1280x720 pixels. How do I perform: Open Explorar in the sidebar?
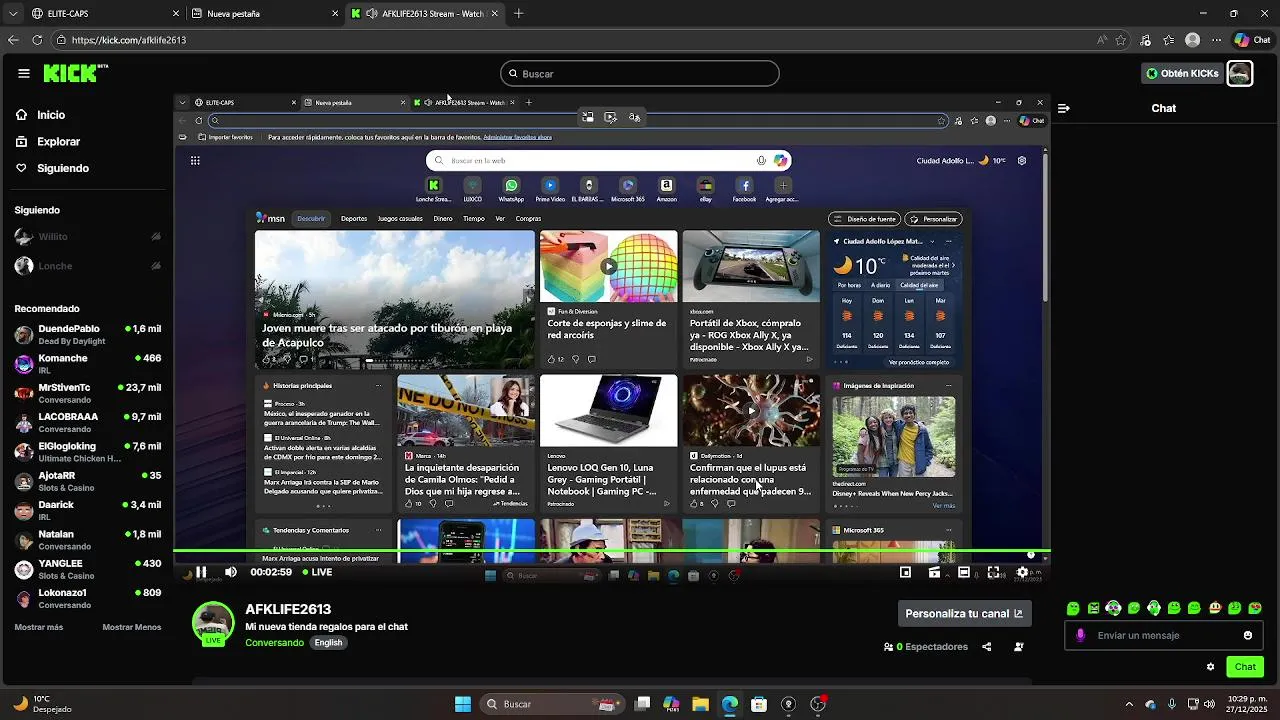[58, 142]
